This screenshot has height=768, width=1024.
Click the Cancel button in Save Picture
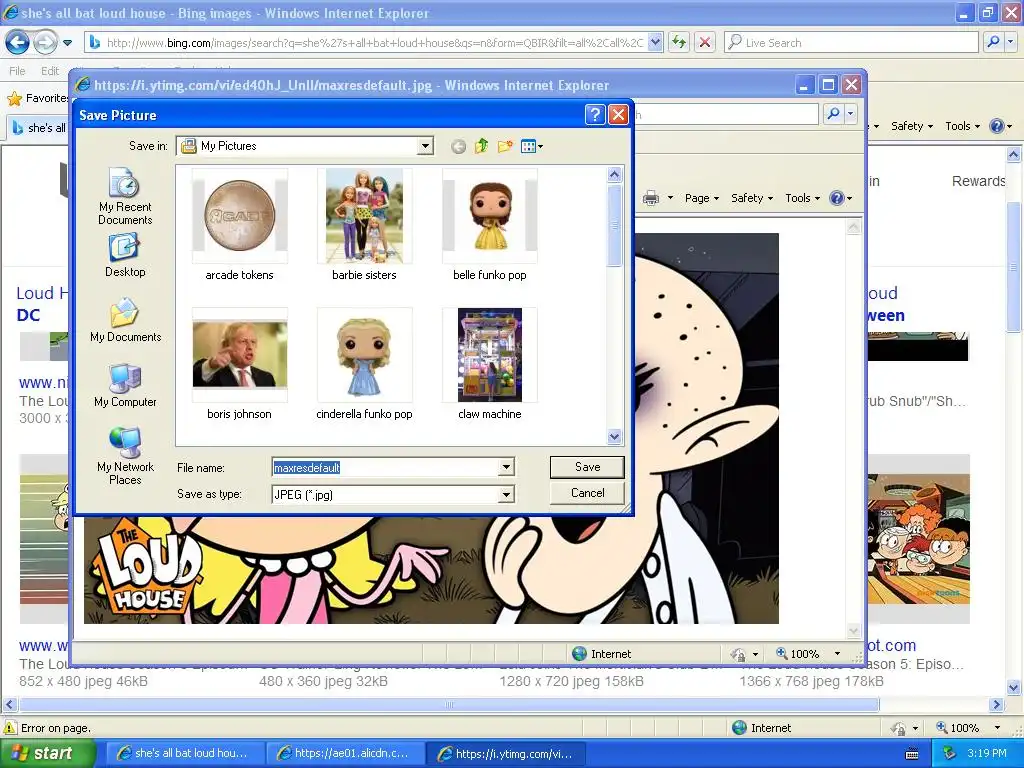point(587,493)
